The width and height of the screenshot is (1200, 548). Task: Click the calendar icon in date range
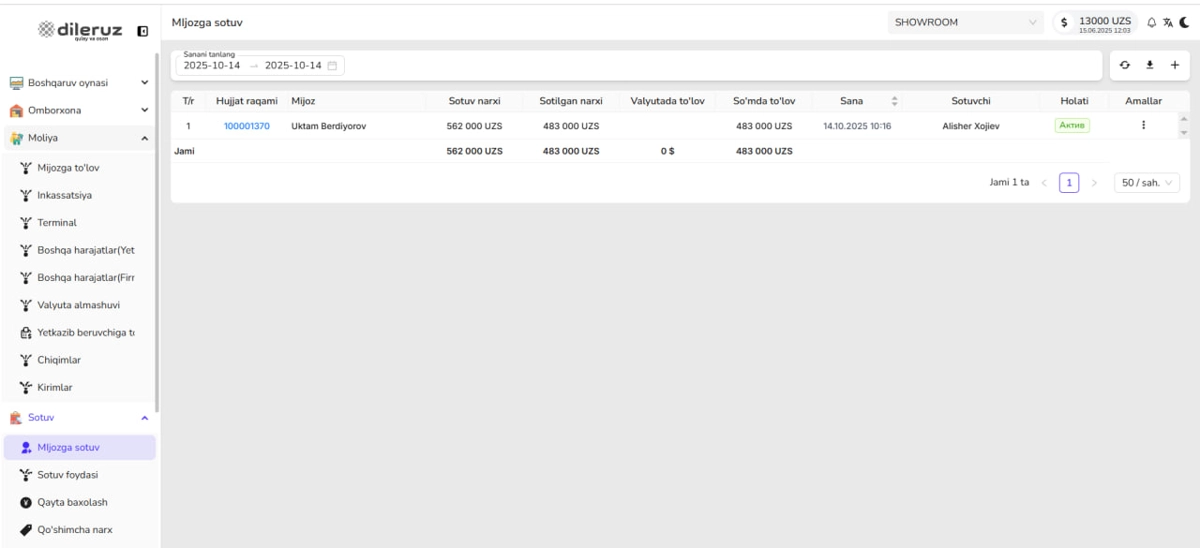(332, 66)
